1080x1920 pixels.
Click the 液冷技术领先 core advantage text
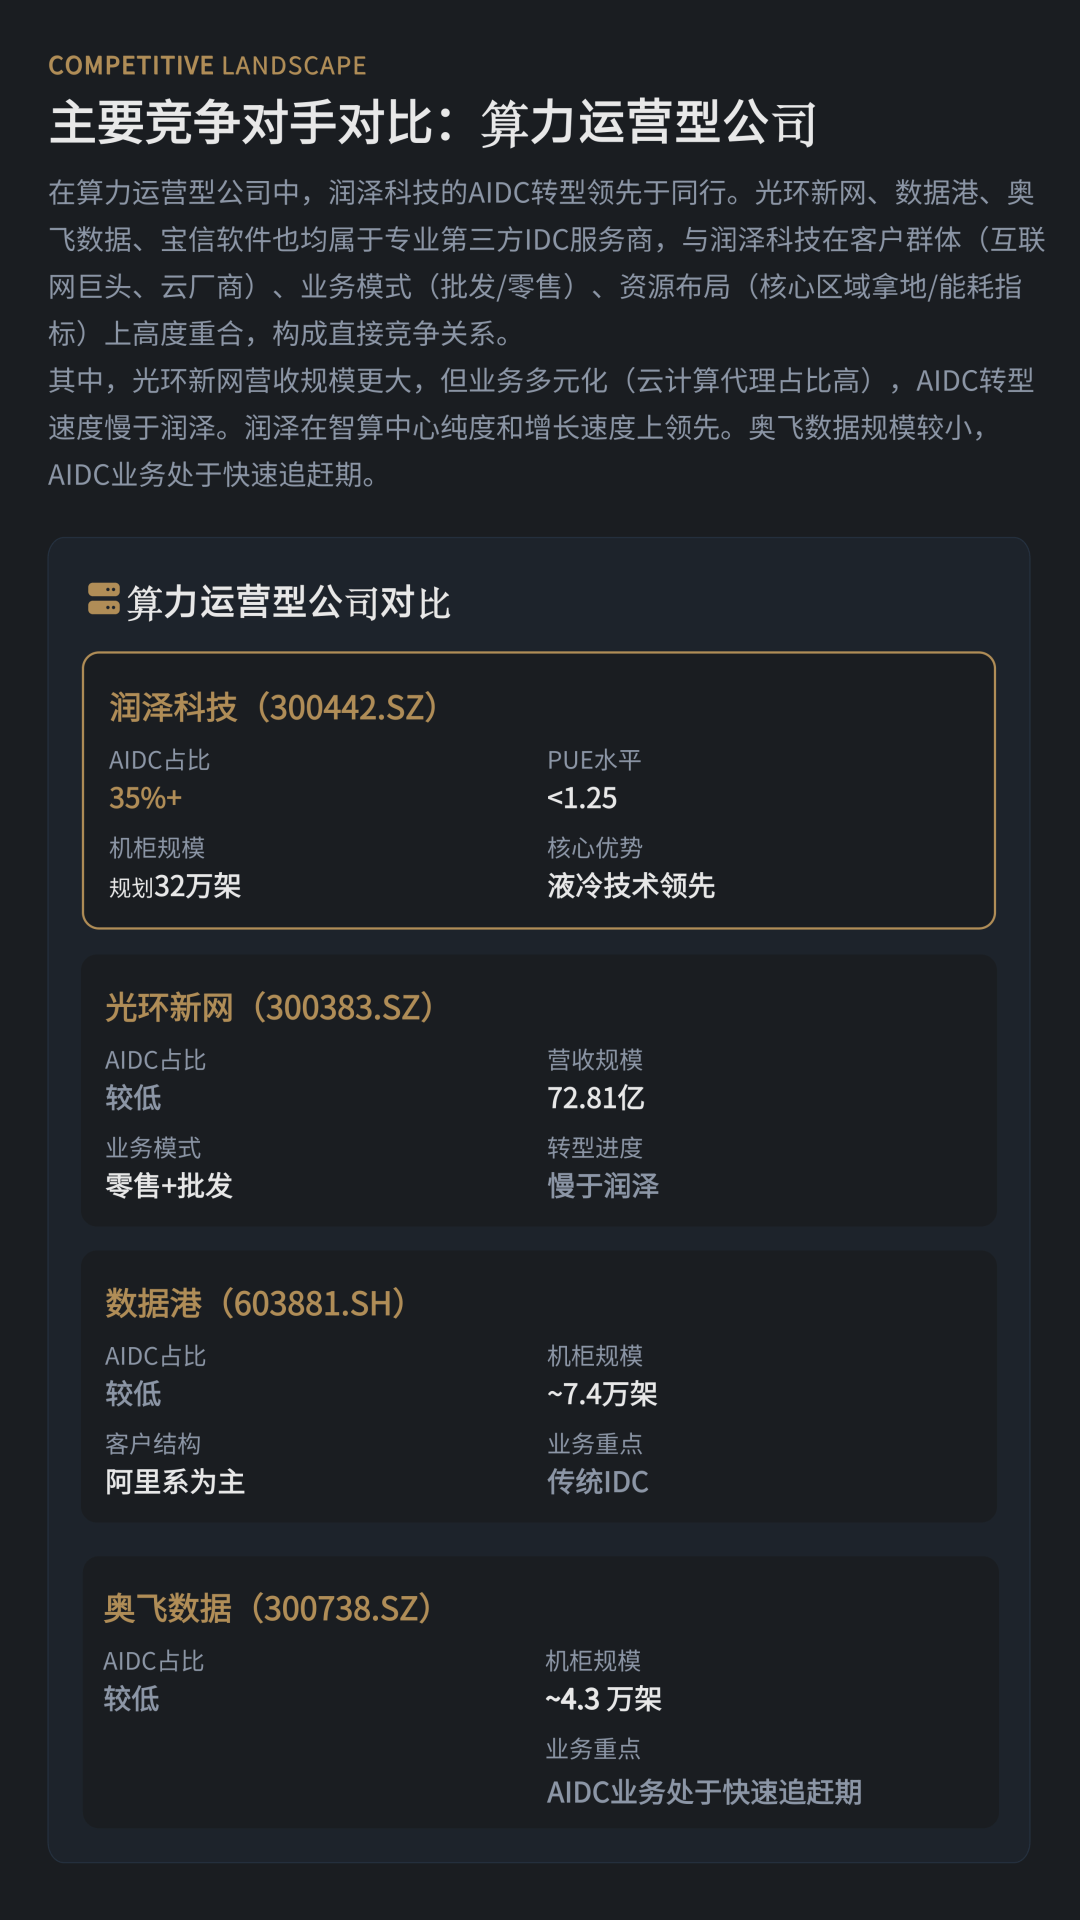(631, 886)
